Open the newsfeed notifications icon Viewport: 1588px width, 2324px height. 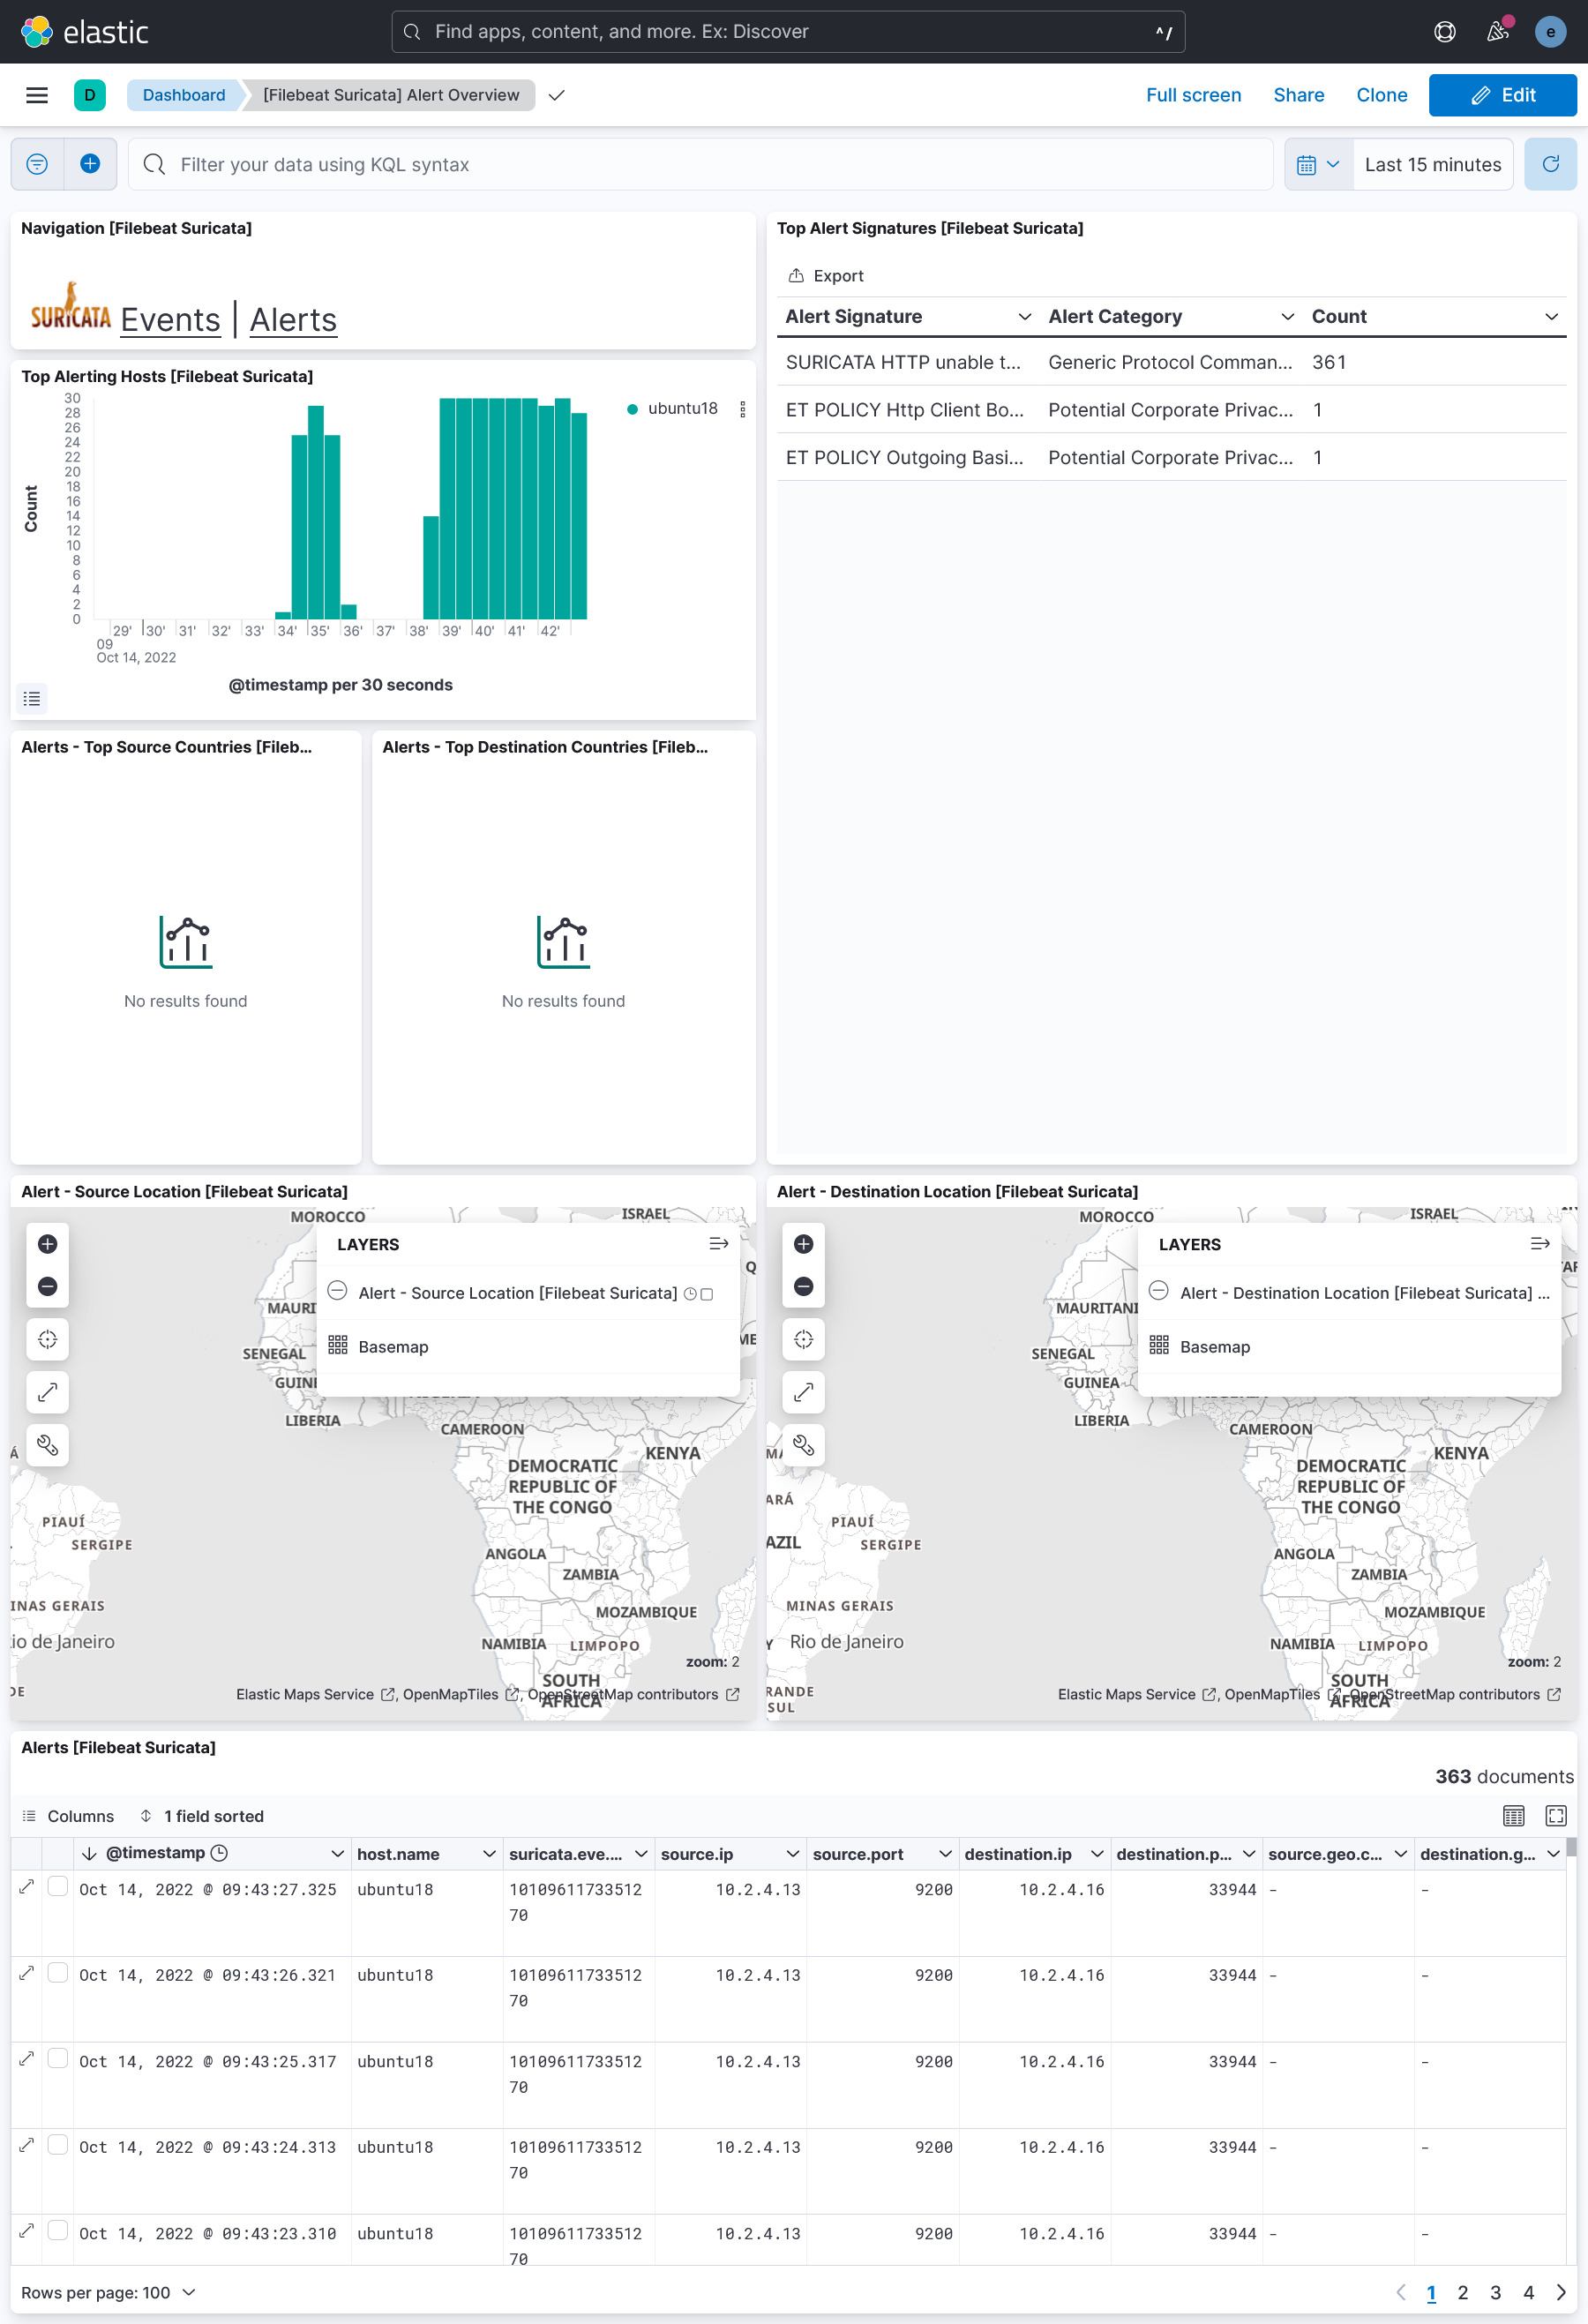point(1497,32)
